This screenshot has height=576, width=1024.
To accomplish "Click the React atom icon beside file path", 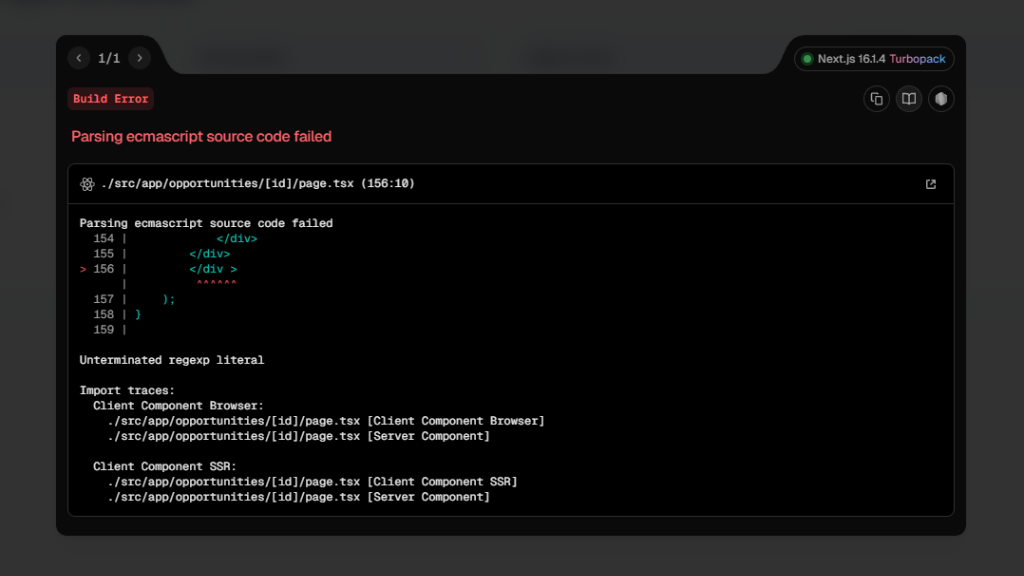I will coord(87,184).
